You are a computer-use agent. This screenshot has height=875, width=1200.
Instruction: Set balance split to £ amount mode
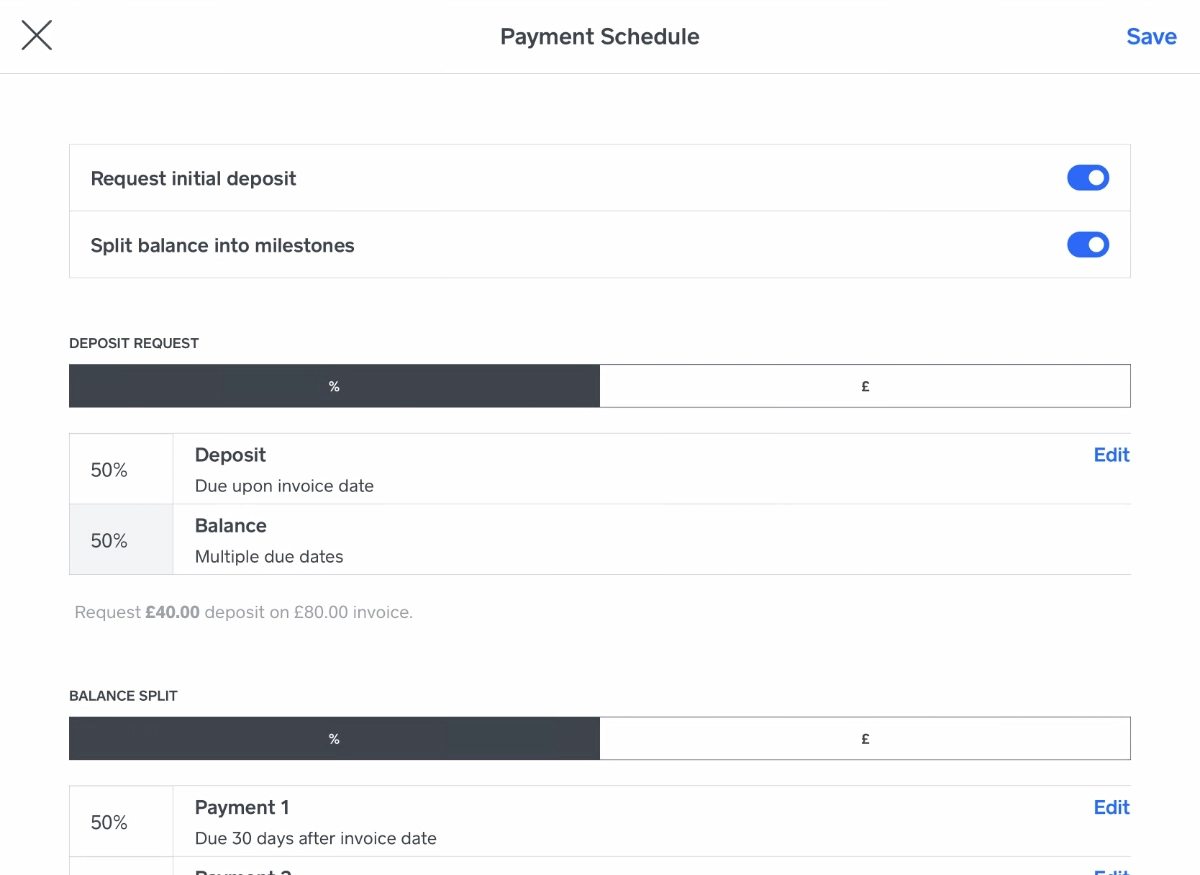pos(865,738)
